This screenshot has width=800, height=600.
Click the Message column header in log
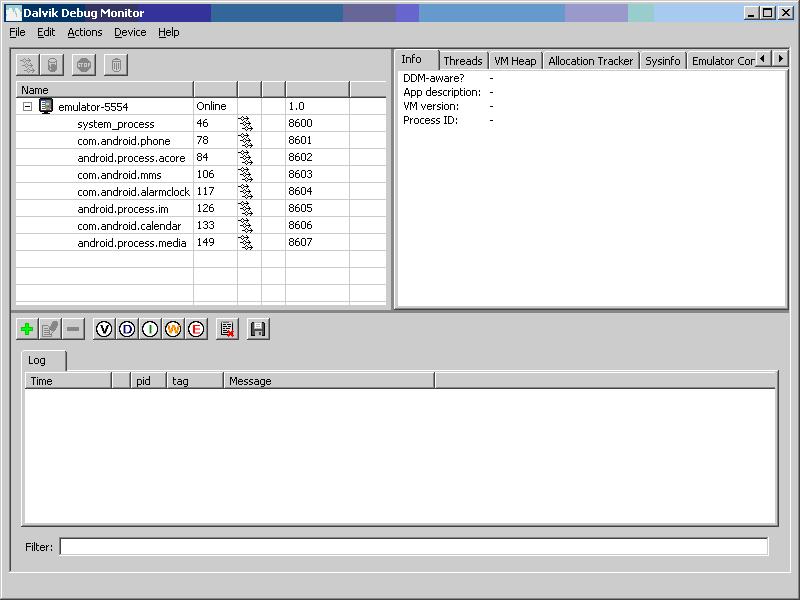pos(329,381)
